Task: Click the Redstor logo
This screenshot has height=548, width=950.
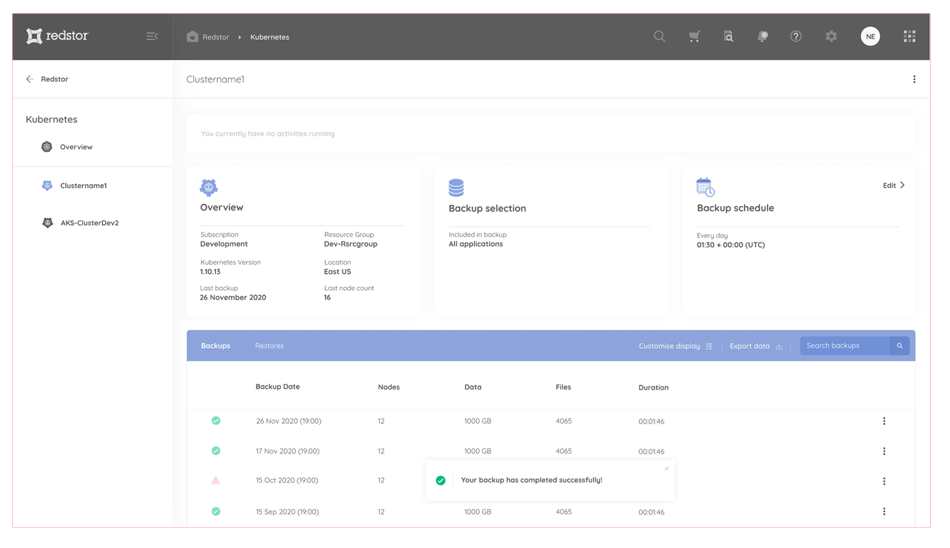Action: coord(57,36)
